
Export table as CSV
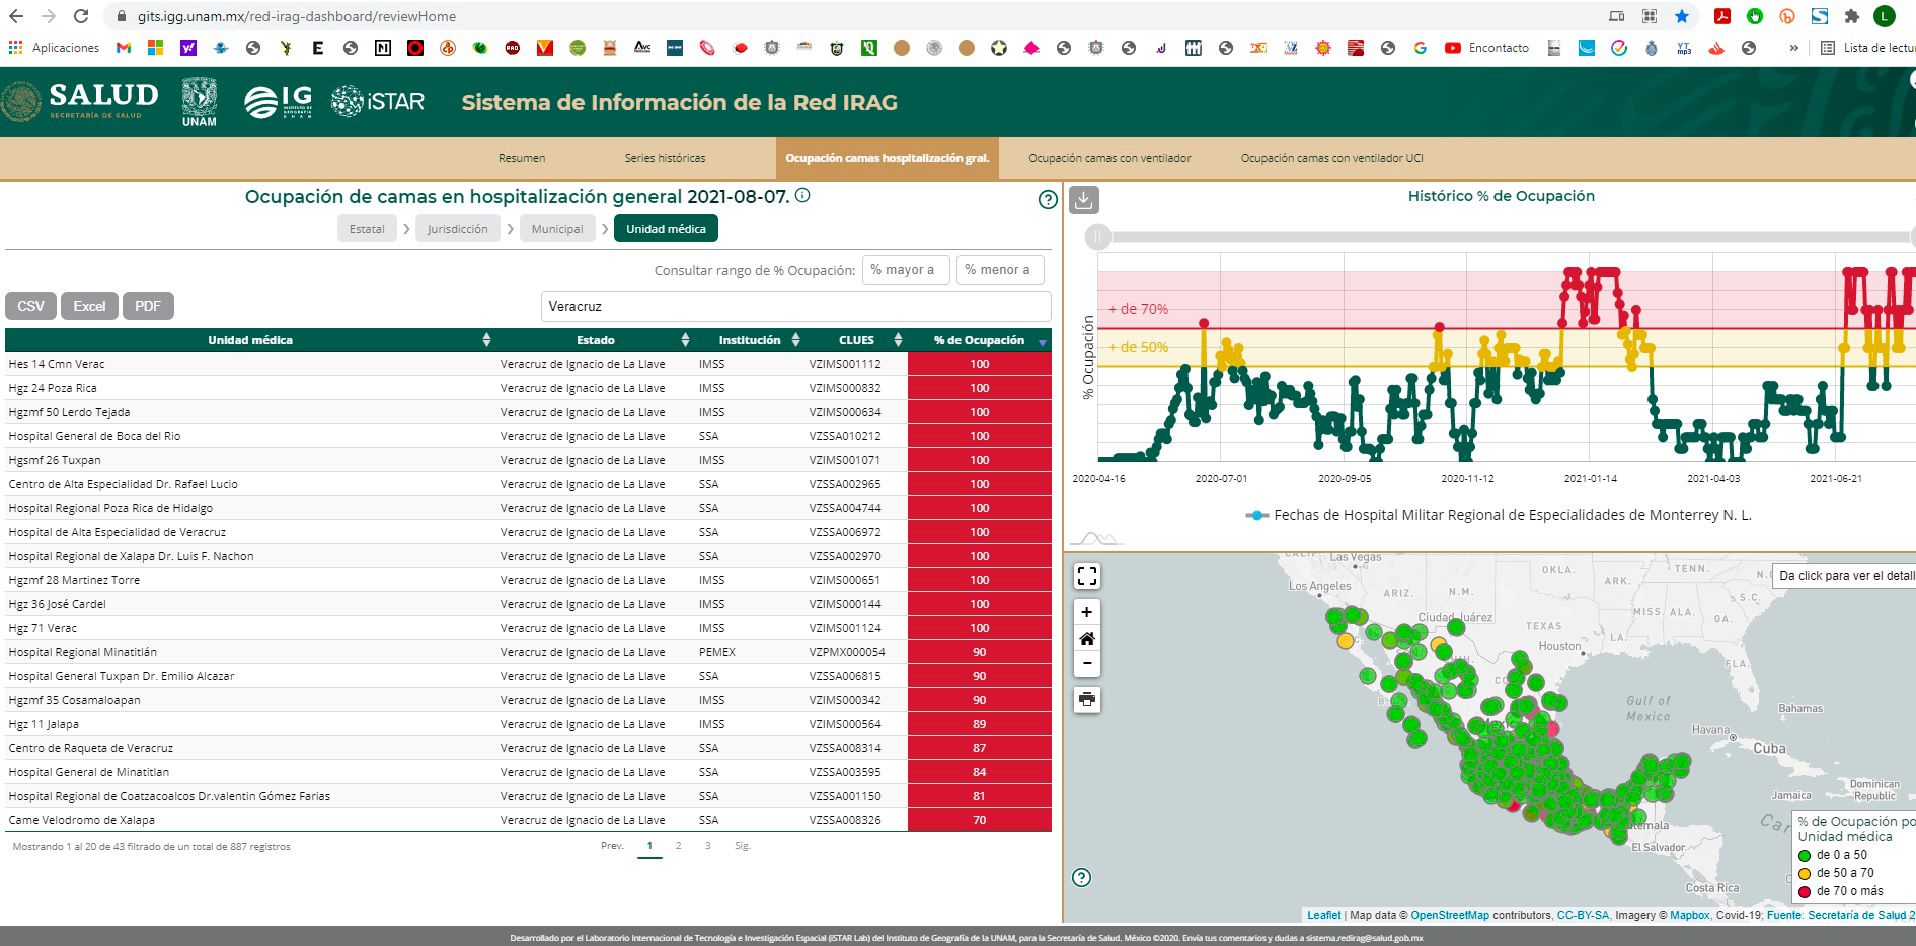(x=31, y=306)
